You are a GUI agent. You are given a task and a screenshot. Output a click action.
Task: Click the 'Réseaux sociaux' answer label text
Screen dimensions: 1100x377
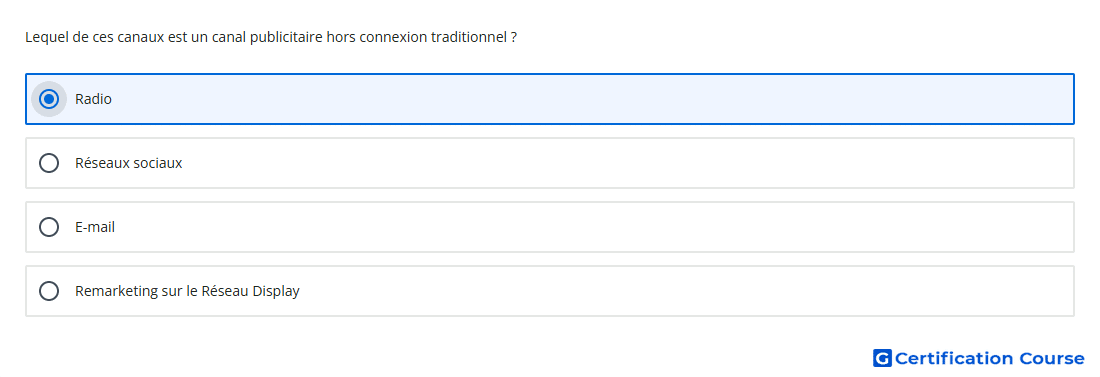coord(128,163)
